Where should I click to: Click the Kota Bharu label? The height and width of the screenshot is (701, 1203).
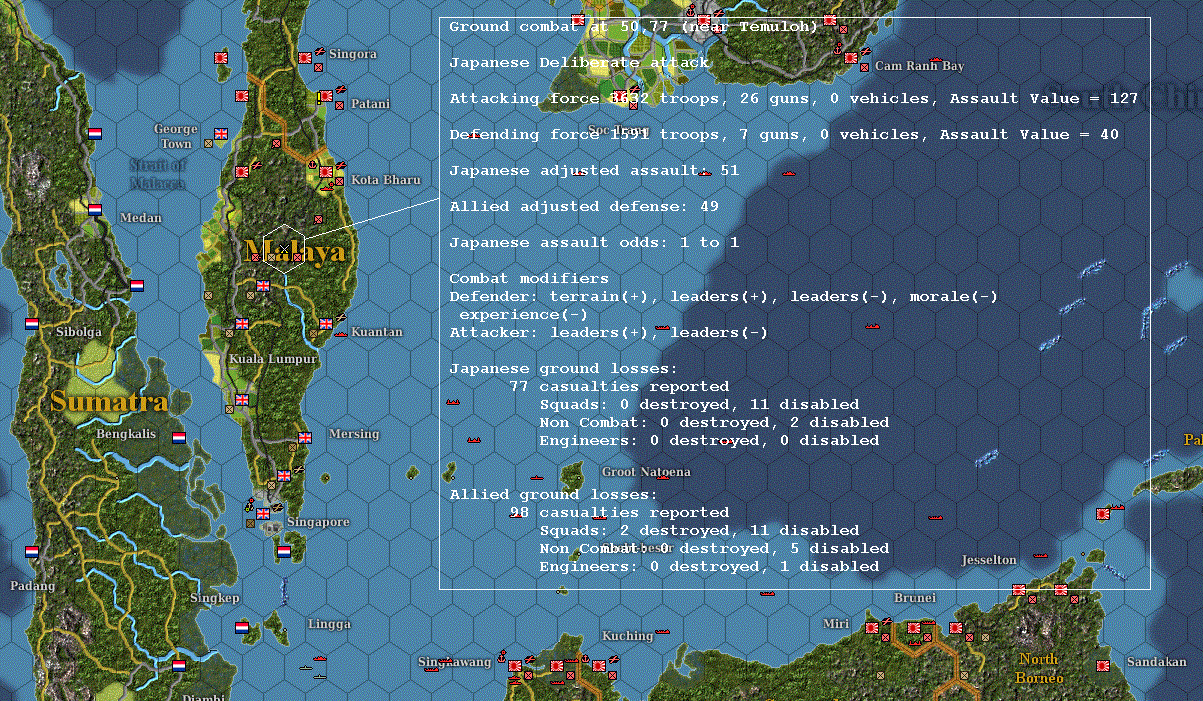[386, 180]
